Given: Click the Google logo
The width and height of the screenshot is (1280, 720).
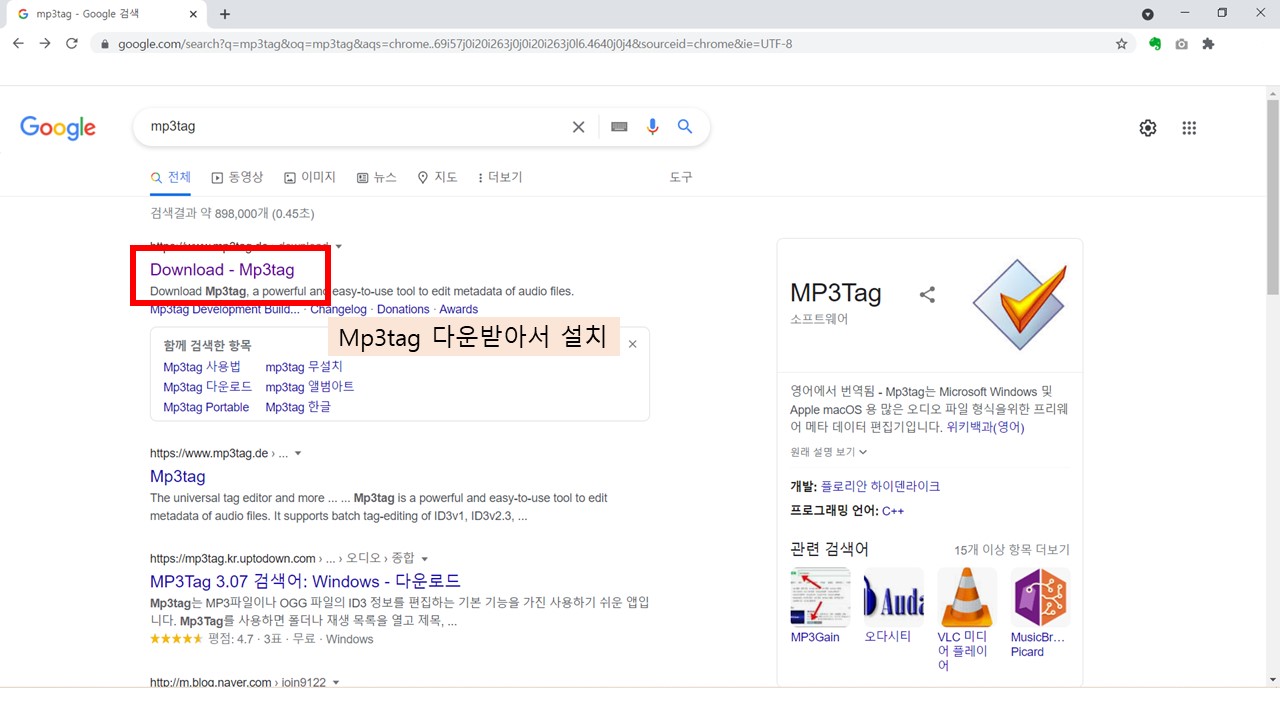Looking at the screenshot, I should 58,127.
